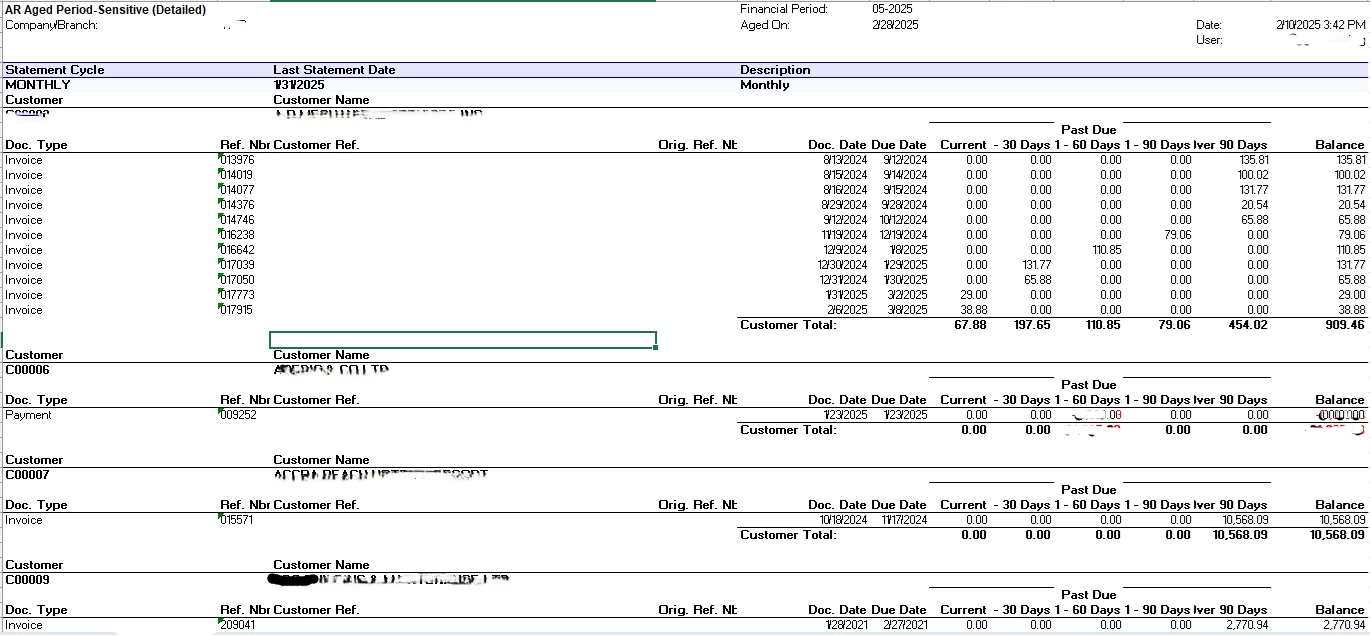Click invoice reference number 014019
Screen dimensions: 1371x636
[x=237, y=175]
